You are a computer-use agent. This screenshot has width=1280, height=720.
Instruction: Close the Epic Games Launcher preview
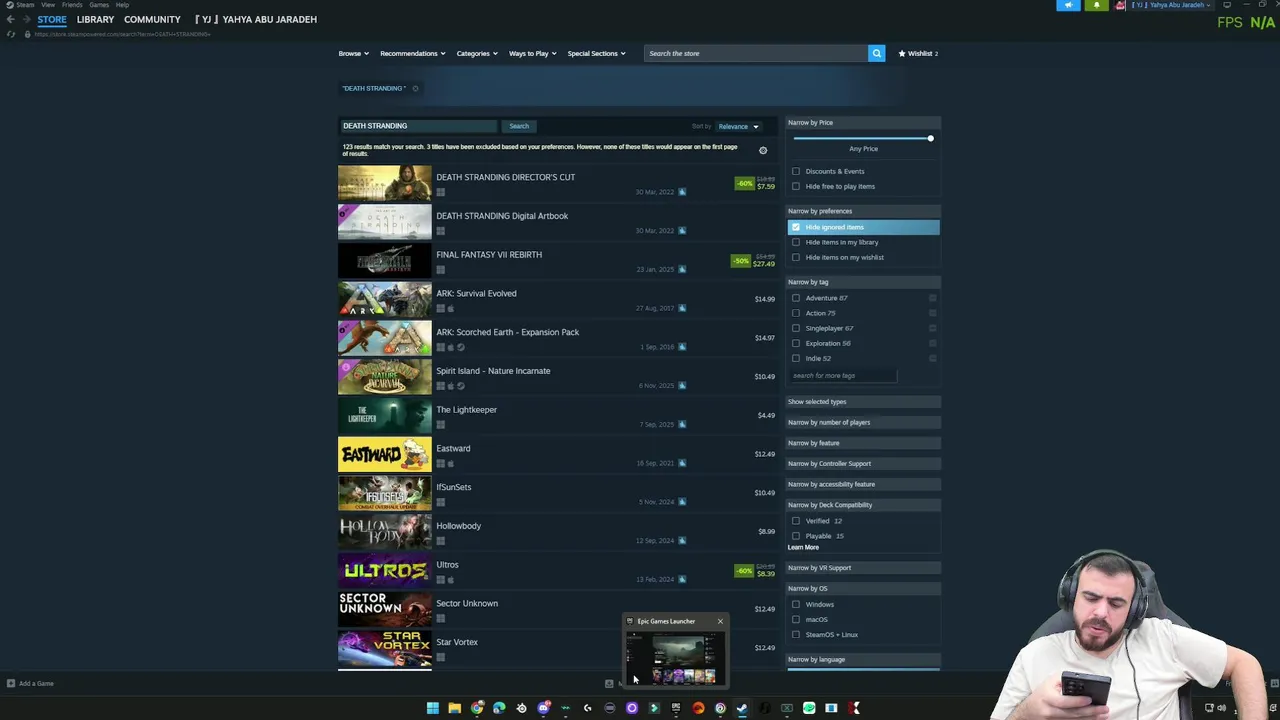pyautogui.click(x=720, y=621)
